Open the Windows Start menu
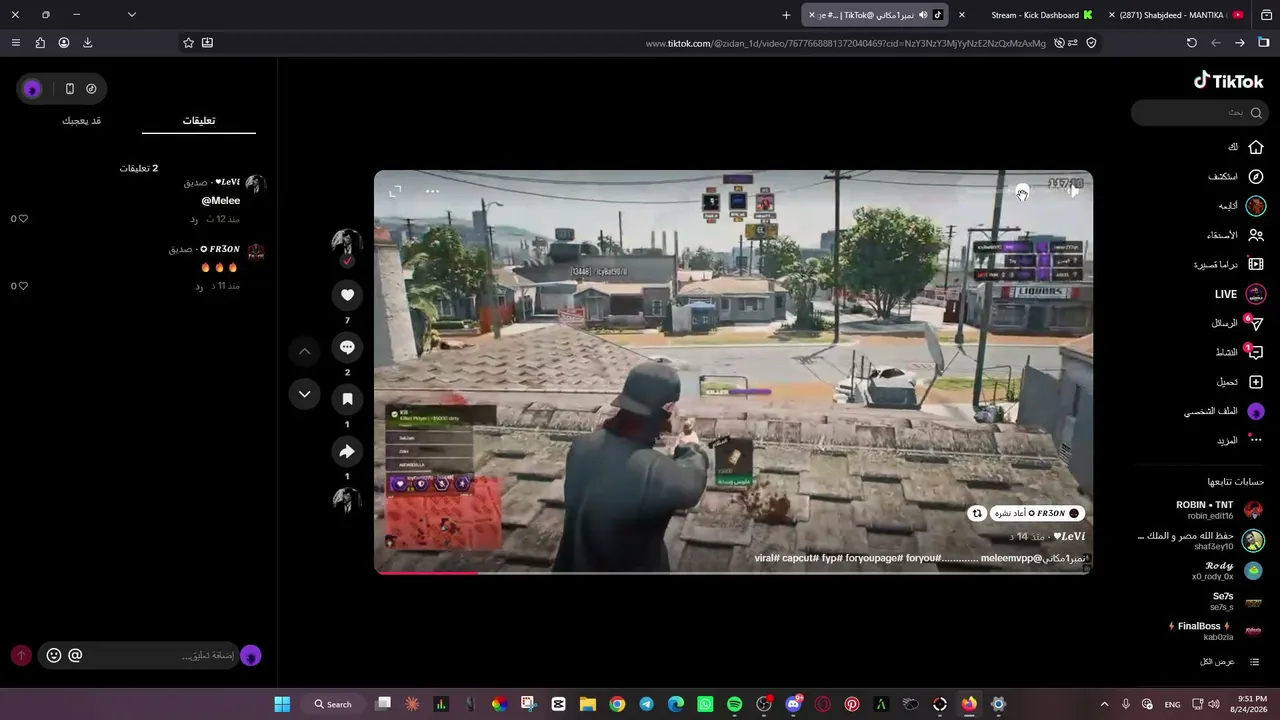The height and width of the screenshot is (720, 1280). (x=282, y=704)
